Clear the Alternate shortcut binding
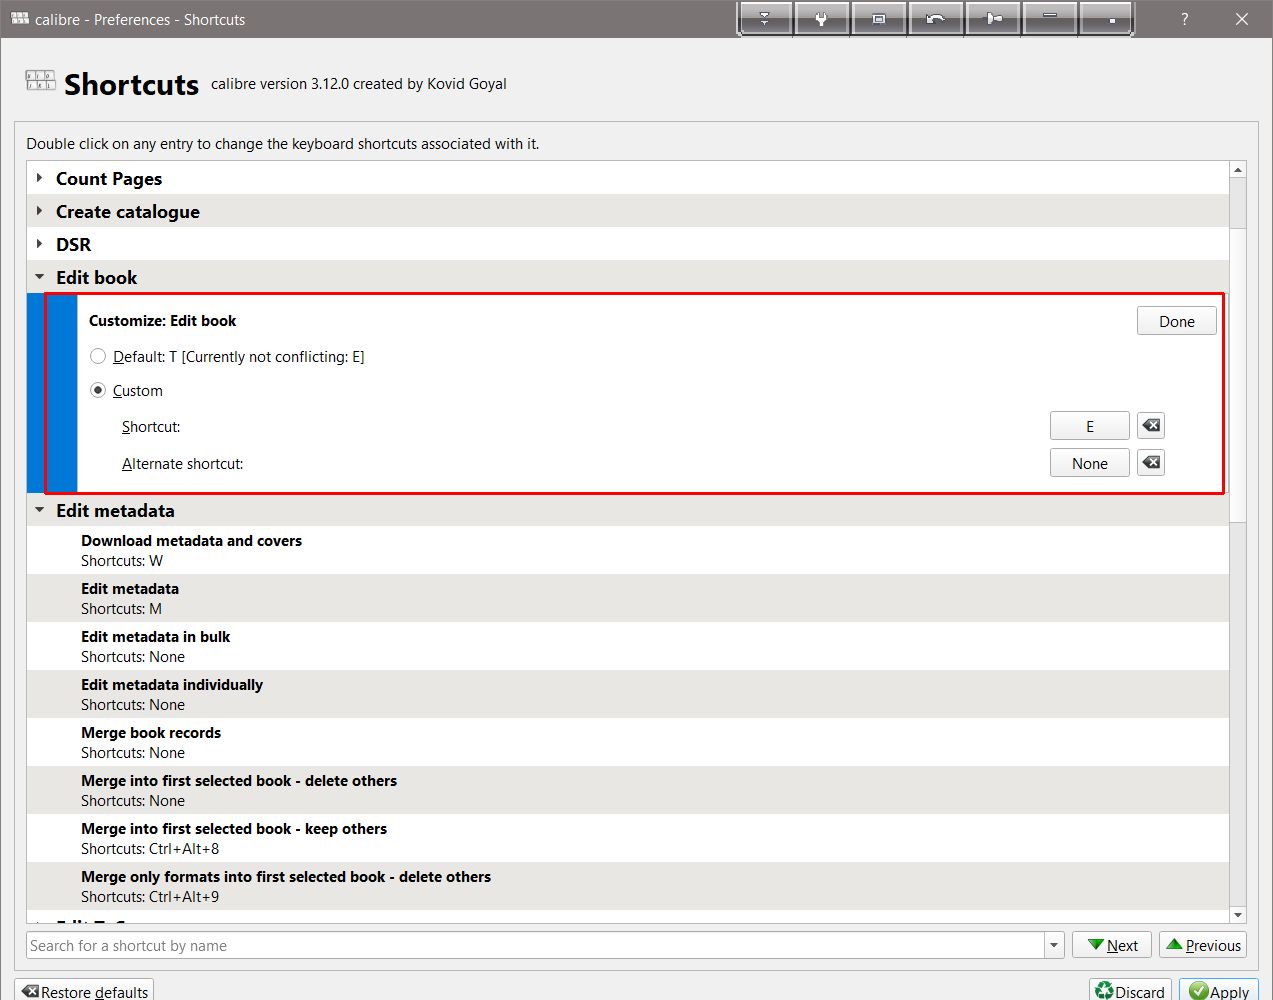Viewport: 1273px width, 1000px height. pyautogui.click(x=1151, y=463)
